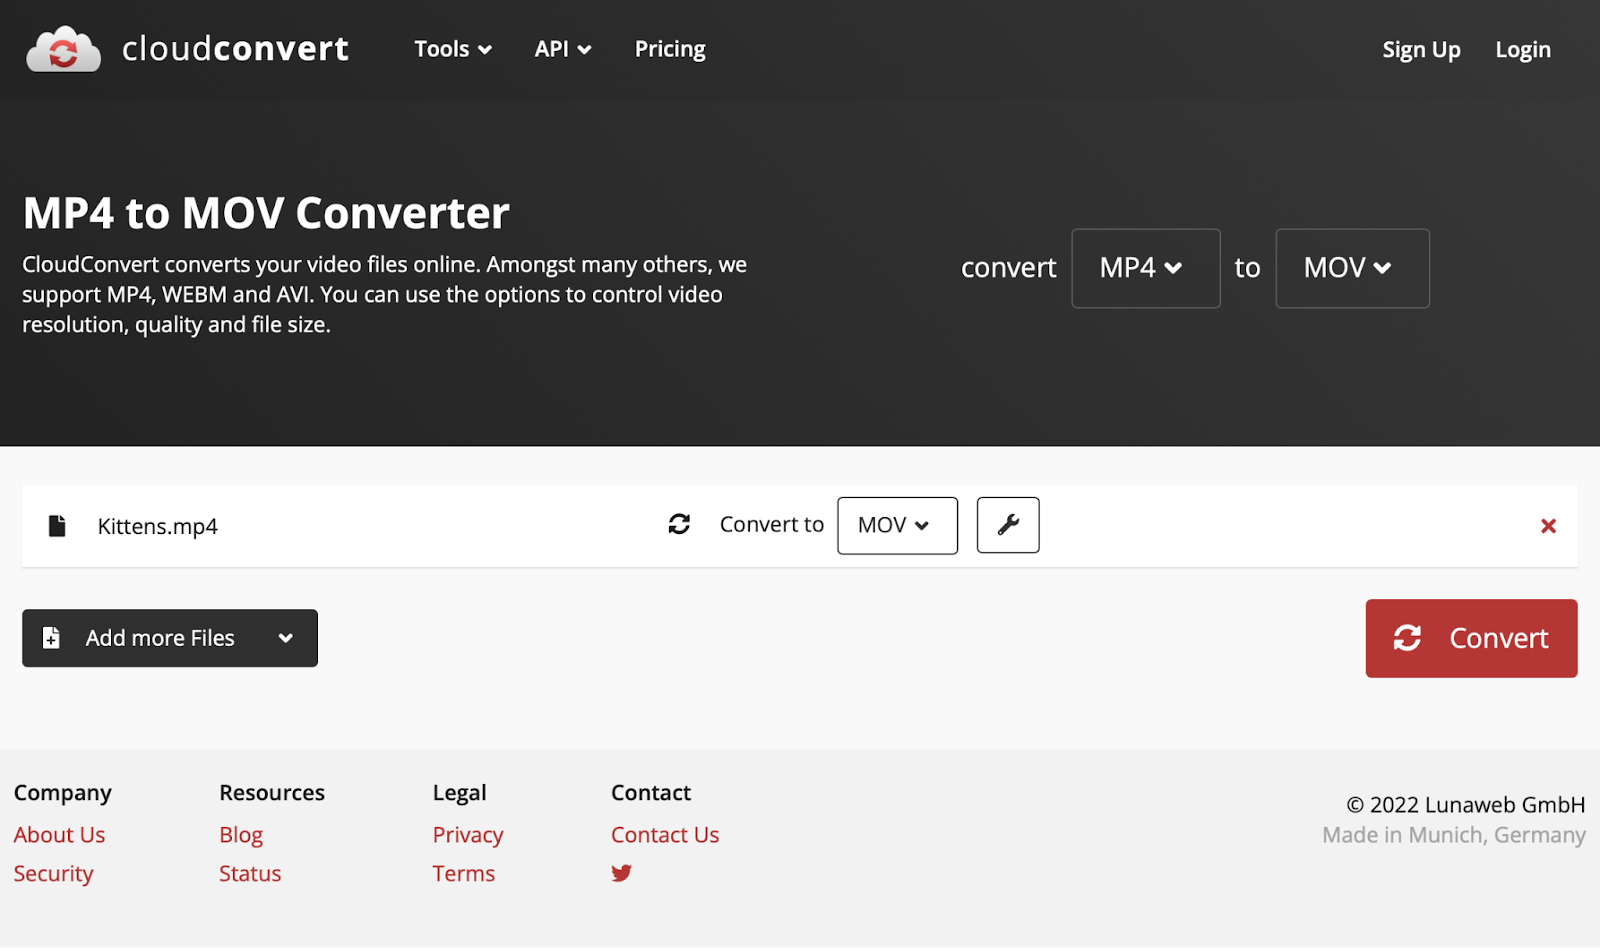The height and width of the screenshot is (948, 1600).
Task: Open the MP4 source format dropdown
Action: tap(1146, 268)
